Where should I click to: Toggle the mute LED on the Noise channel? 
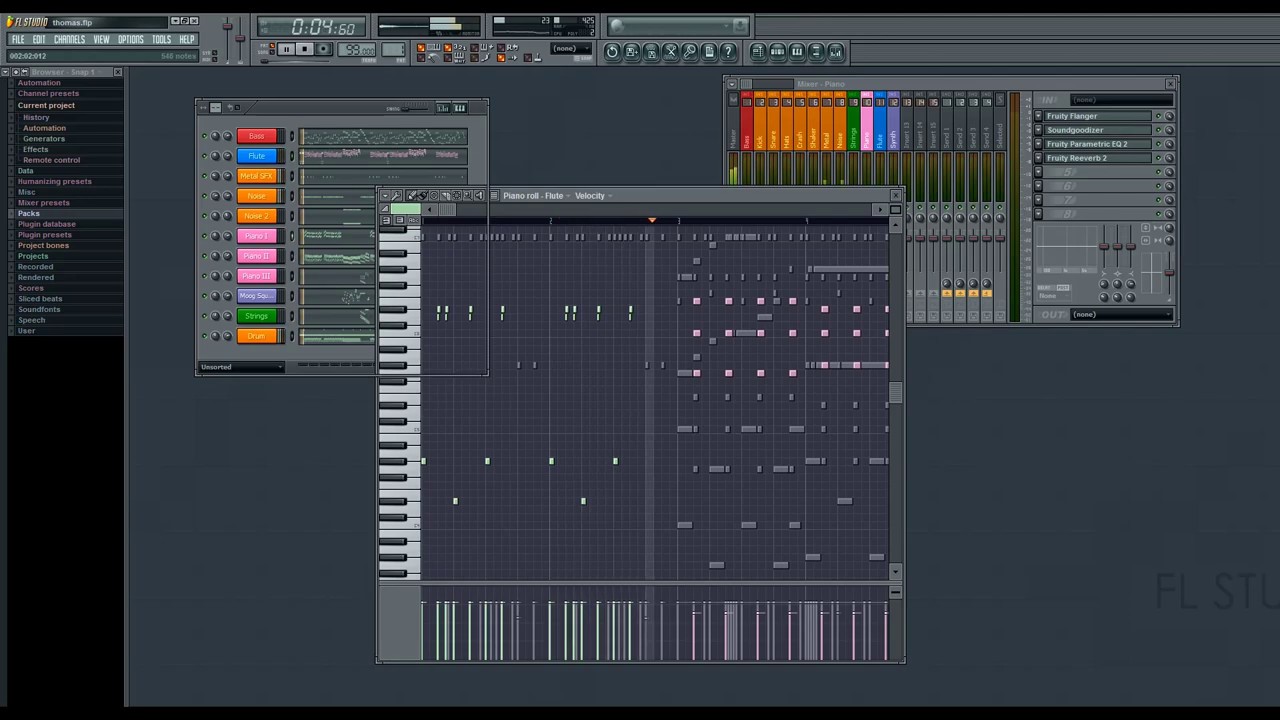pos(204,196)
